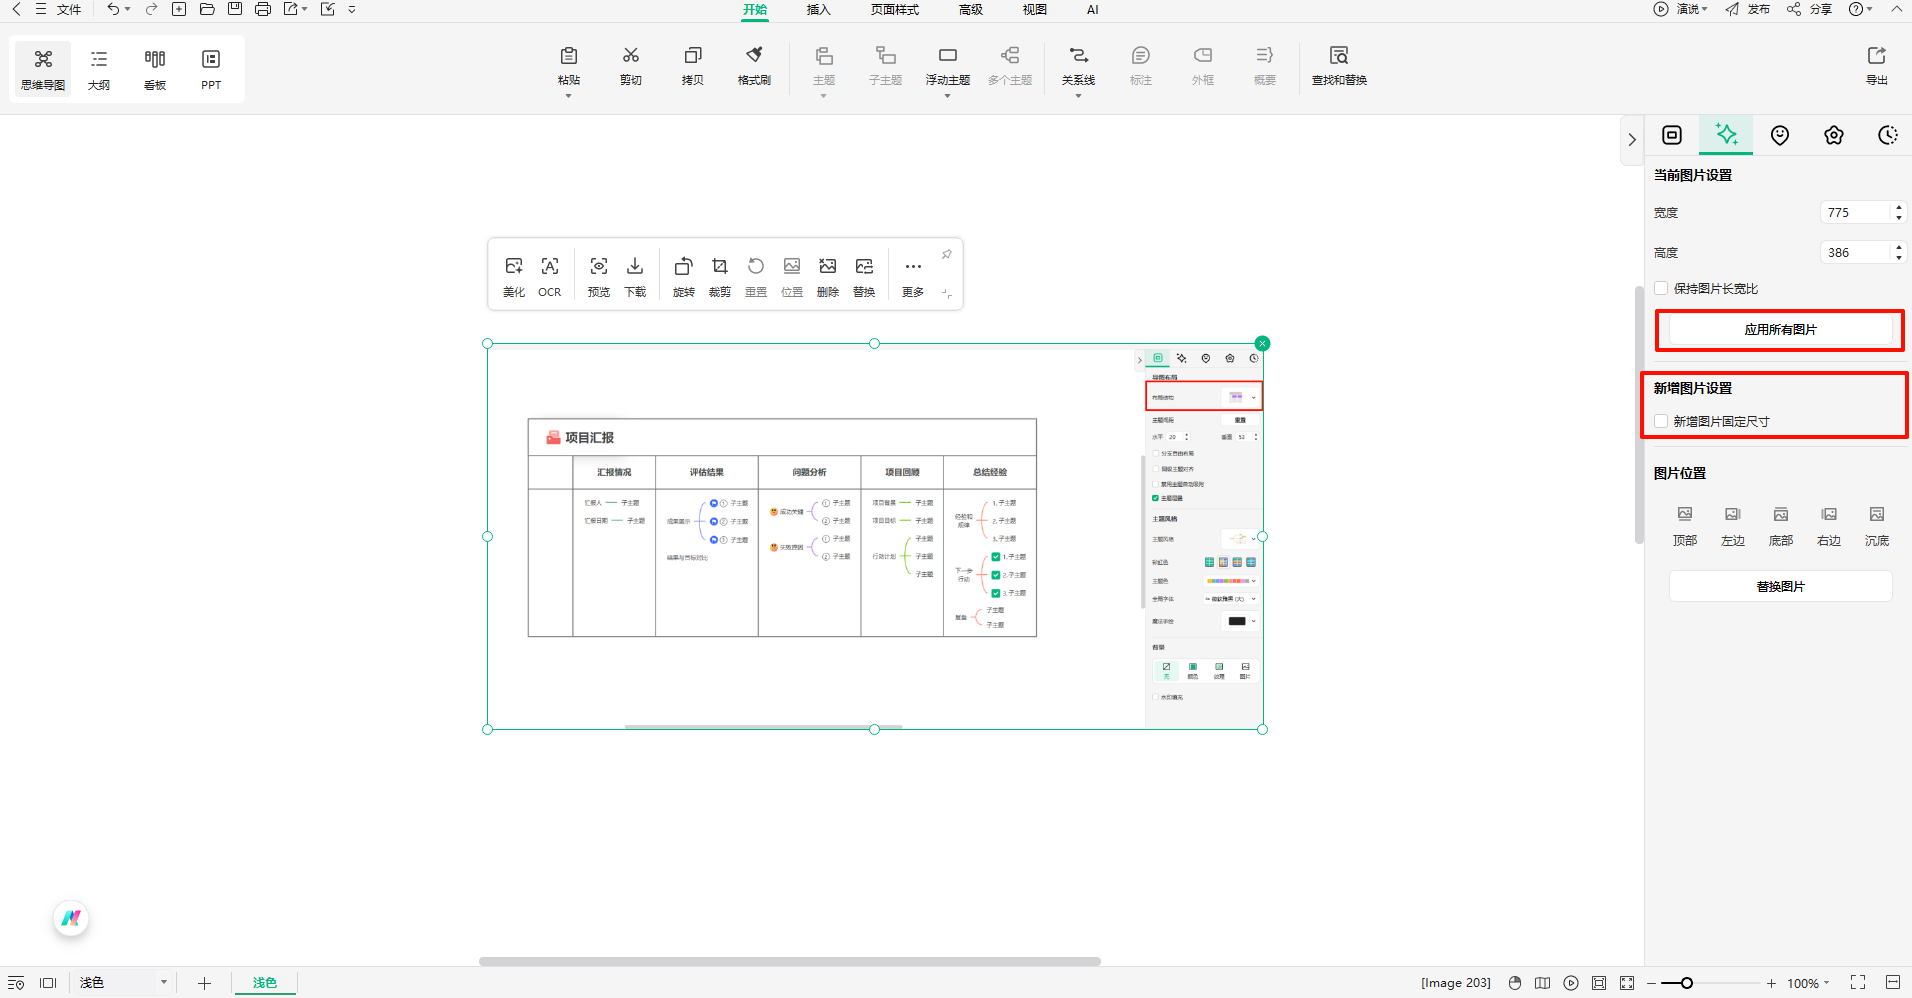Open the AI ribbon tab
The image size is (1912, 998).
pyautogui.click(x=1093, y=10)
